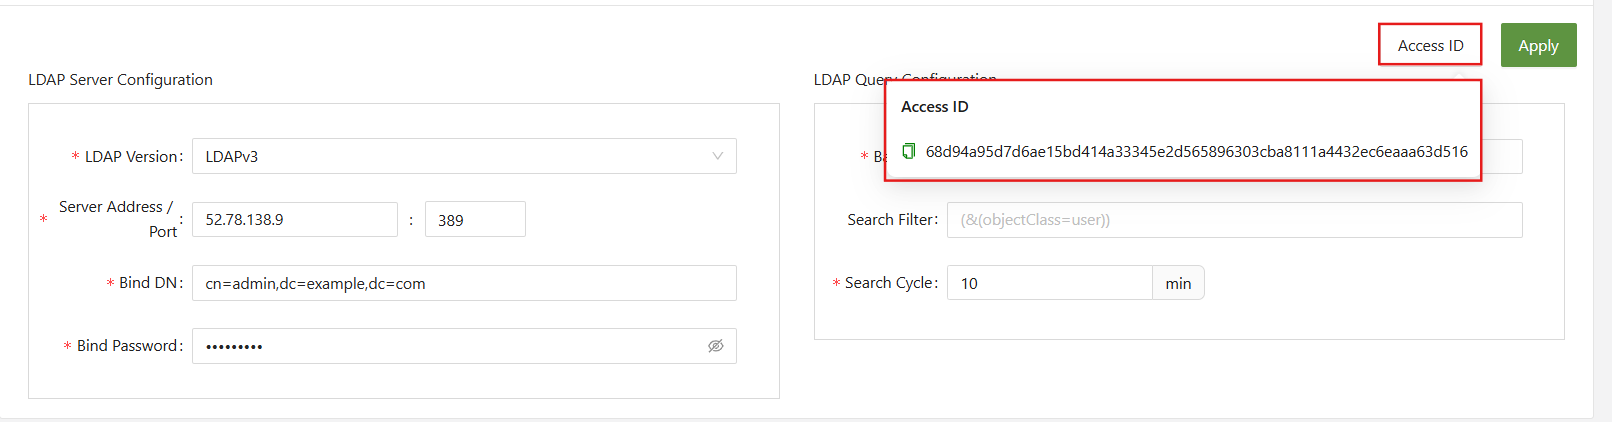The width and height of the screenshot is (1612, 422).
Task: Select the Access ID hash string
Action: [1196, 151]
